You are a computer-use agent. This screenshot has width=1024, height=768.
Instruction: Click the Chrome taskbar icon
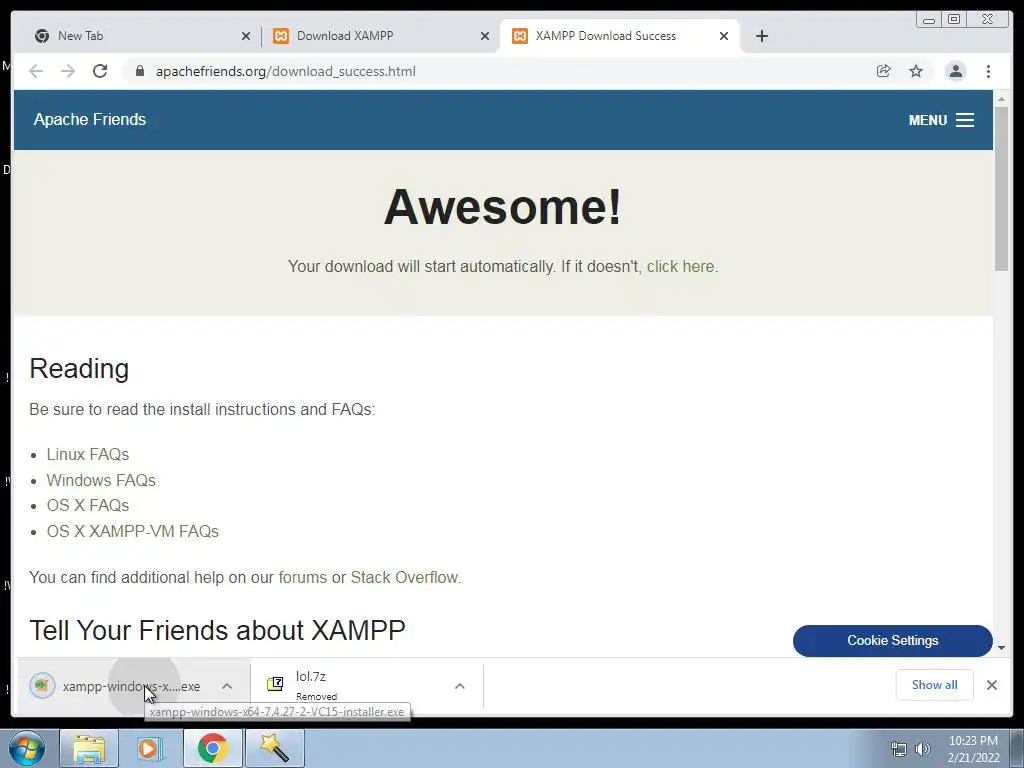click(x=212, y=748)
